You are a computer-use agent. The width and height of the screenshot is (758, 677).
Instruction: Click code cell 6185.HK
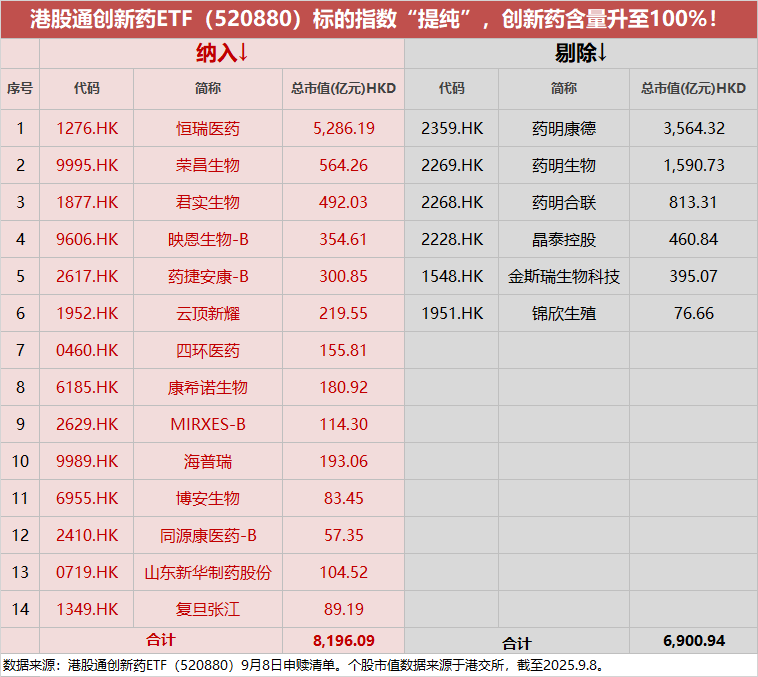tap(87, 387)
